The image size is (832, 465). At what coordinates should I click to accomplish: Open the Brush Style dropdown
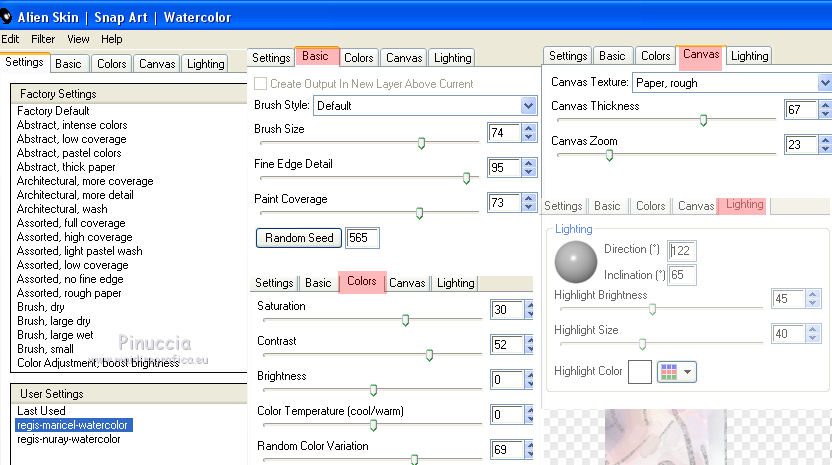coord(528,106)
